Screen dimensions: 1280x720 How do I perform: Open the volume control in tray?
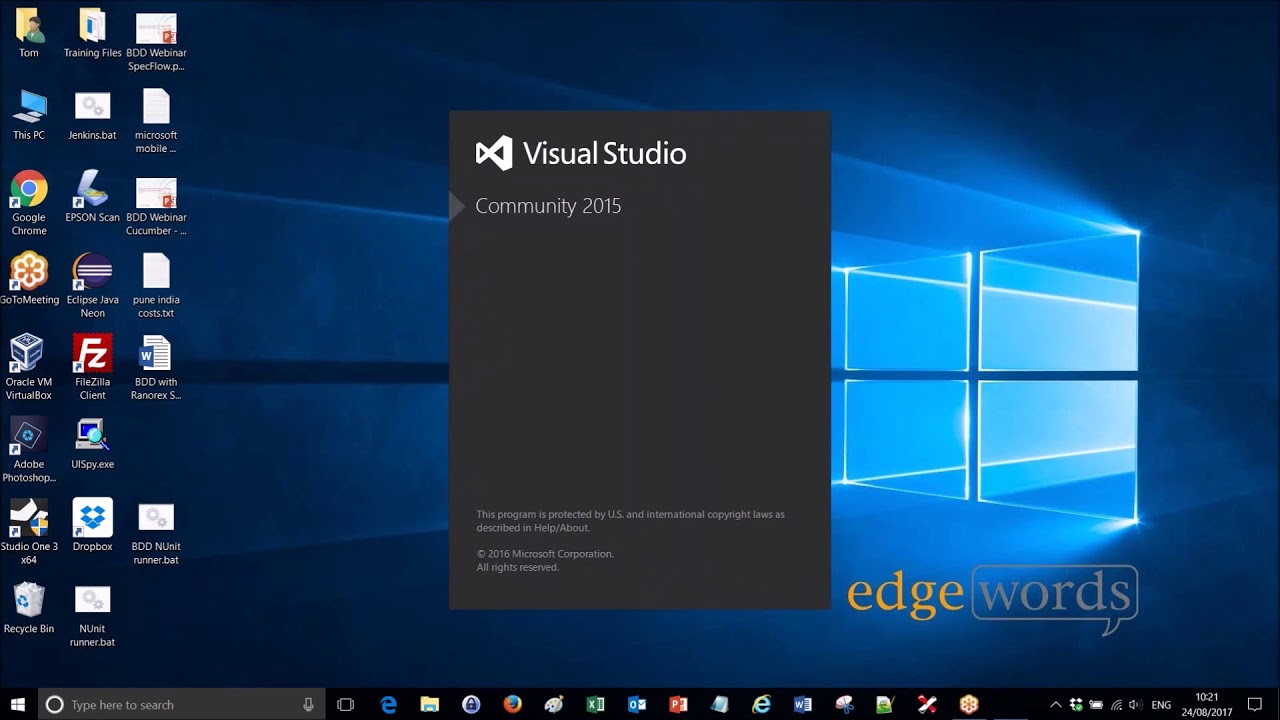click(x=1135, y=704)
